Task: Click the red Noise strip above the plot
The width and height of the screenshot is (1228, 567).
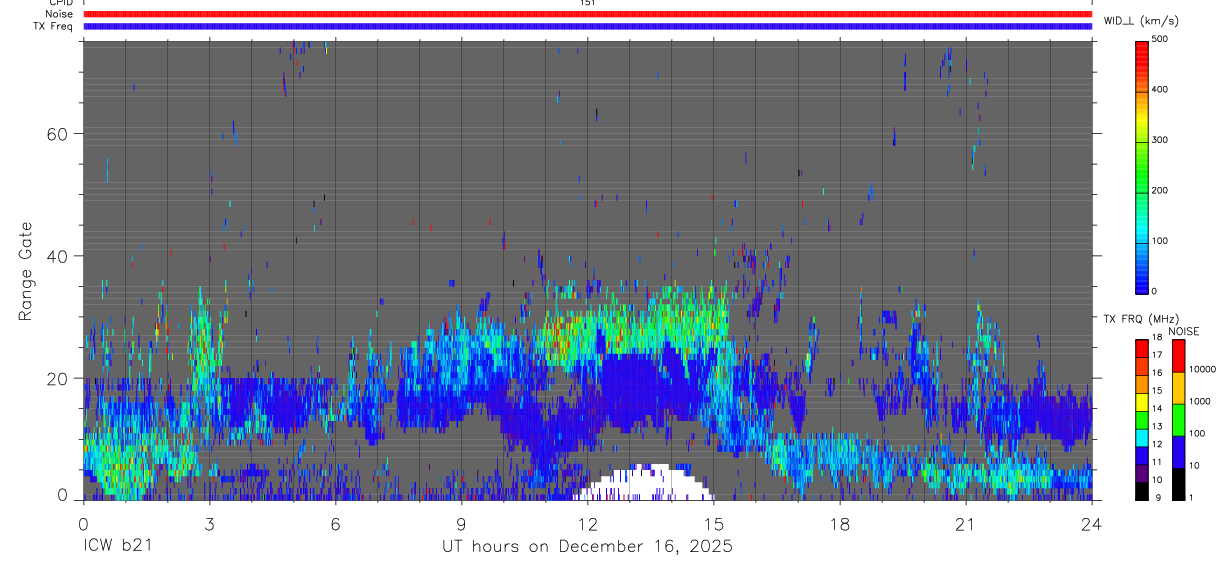Action: 588,14
